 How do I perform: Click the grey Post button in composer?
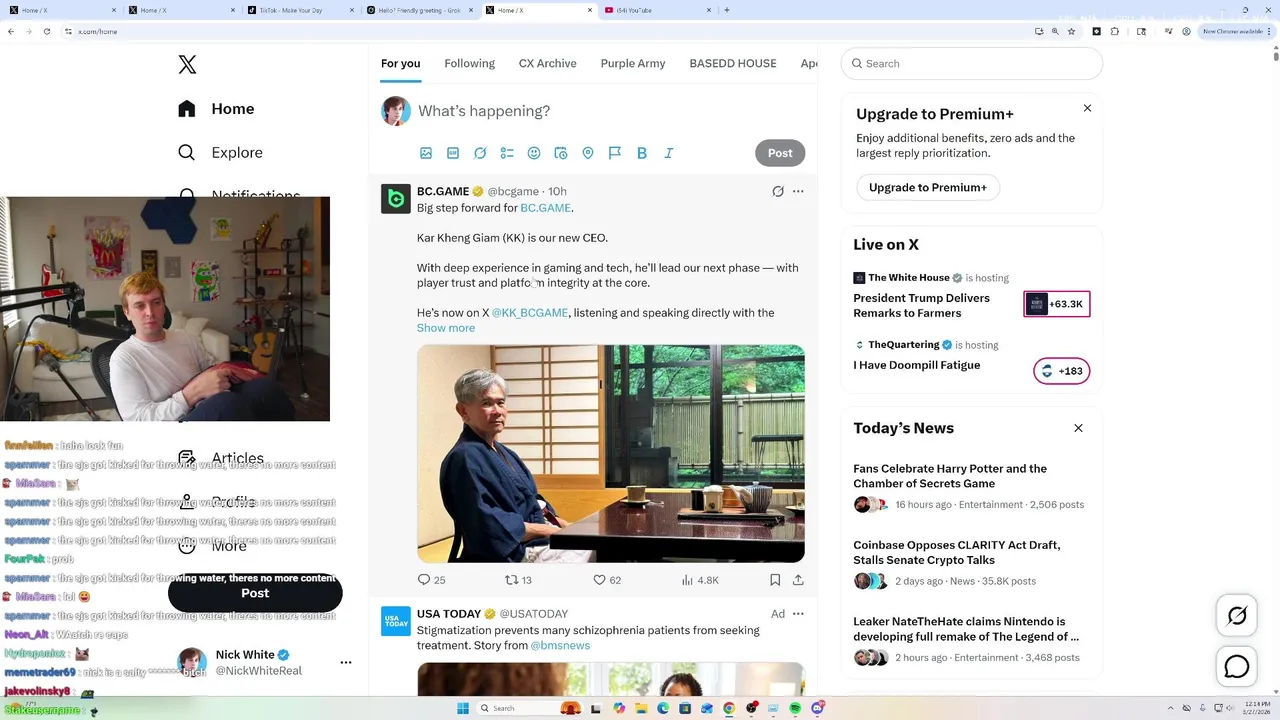coord(780,153)
